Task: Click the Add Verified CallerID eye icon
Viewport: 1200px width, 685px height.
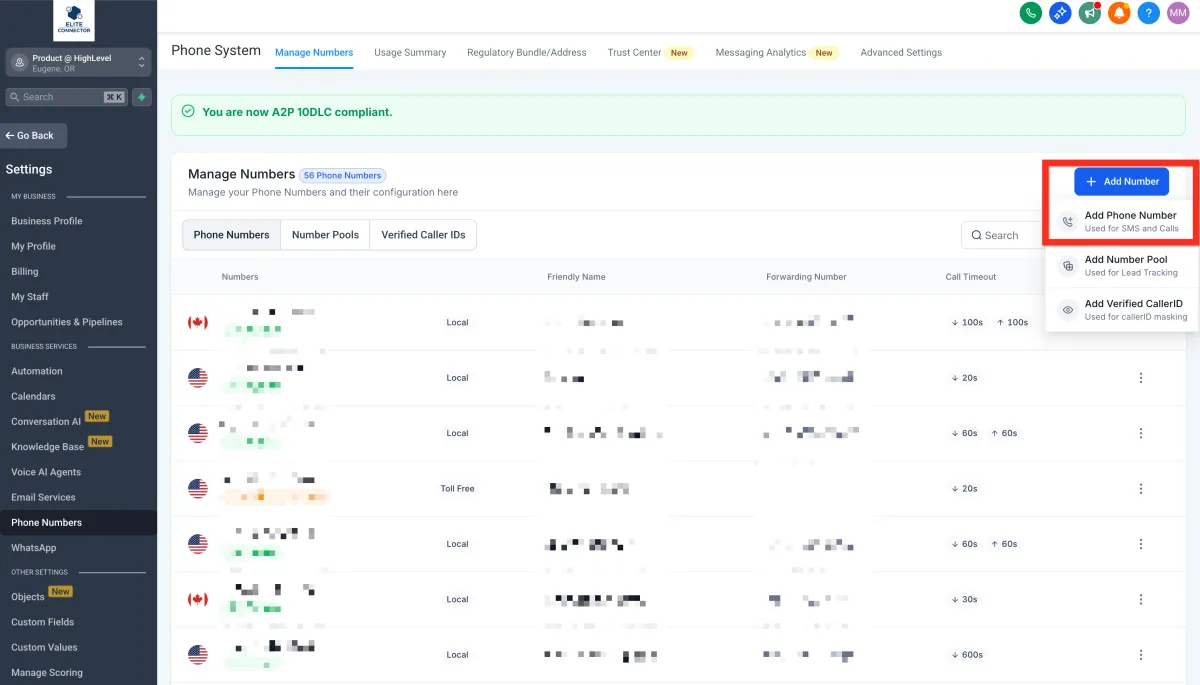Action: tap(1068, 310)
